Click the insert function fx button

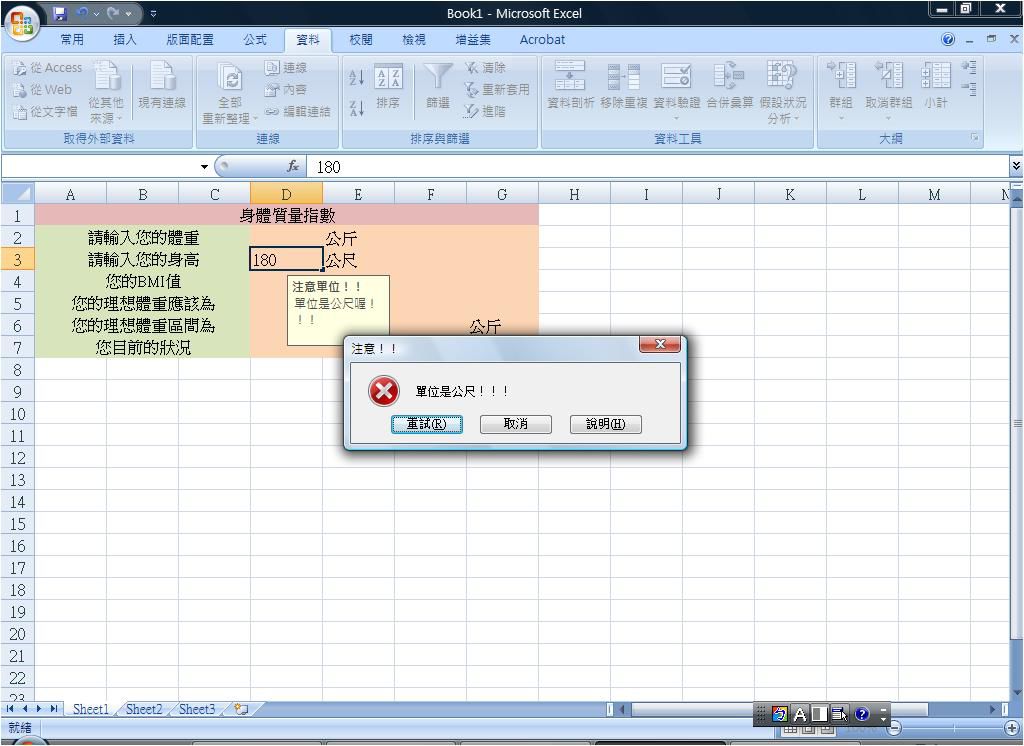293,167
